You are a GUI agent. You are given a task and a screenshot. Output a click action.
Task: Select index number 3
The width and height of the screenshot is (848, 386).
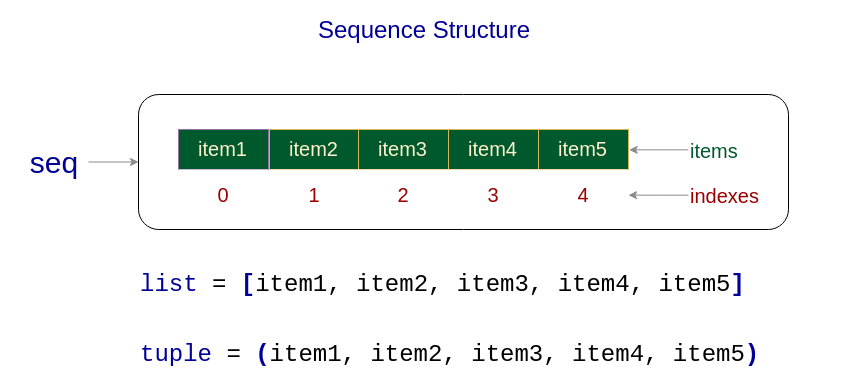pos(493,195)
